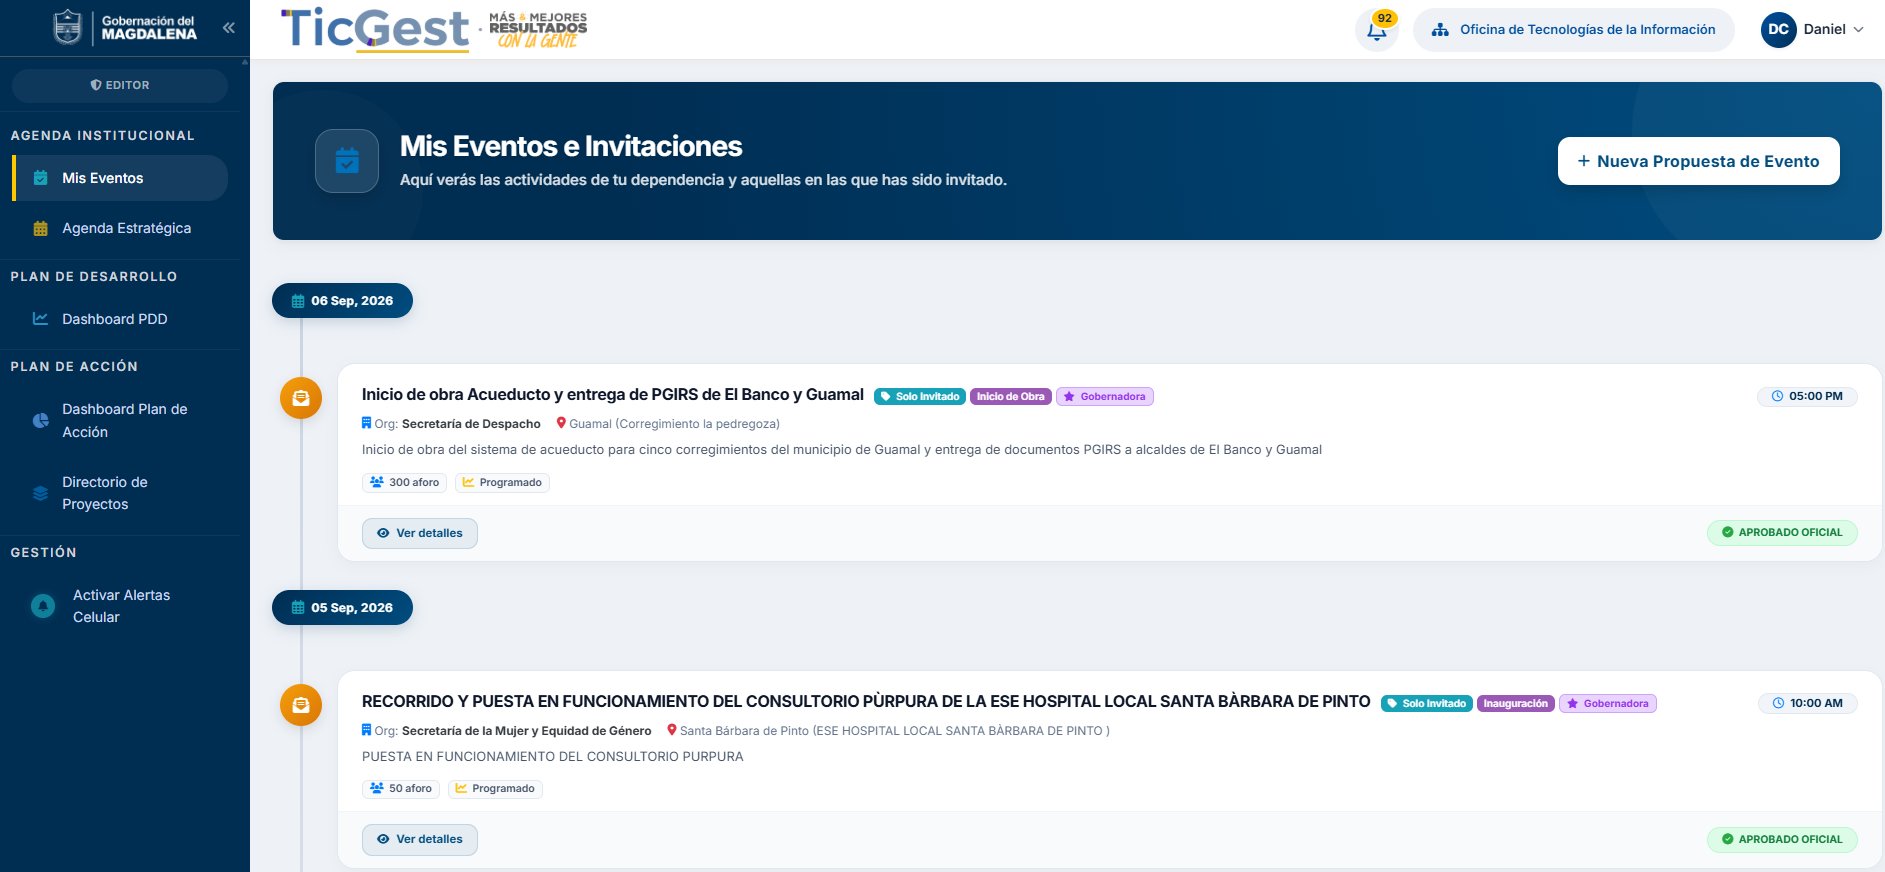Viewport: 1885px width, 872px height.
Task: Select Activar Alertas Celular
Action: [120, 606]
